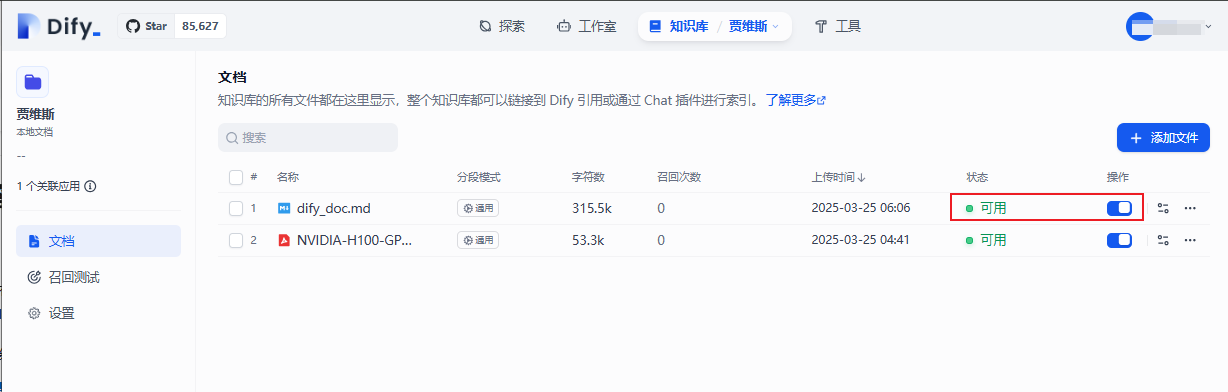Image resolution: width=1228 pixels, height=392 pixels.
Task: Sort by 上传时间 column header
Action: tap(838, 177)
